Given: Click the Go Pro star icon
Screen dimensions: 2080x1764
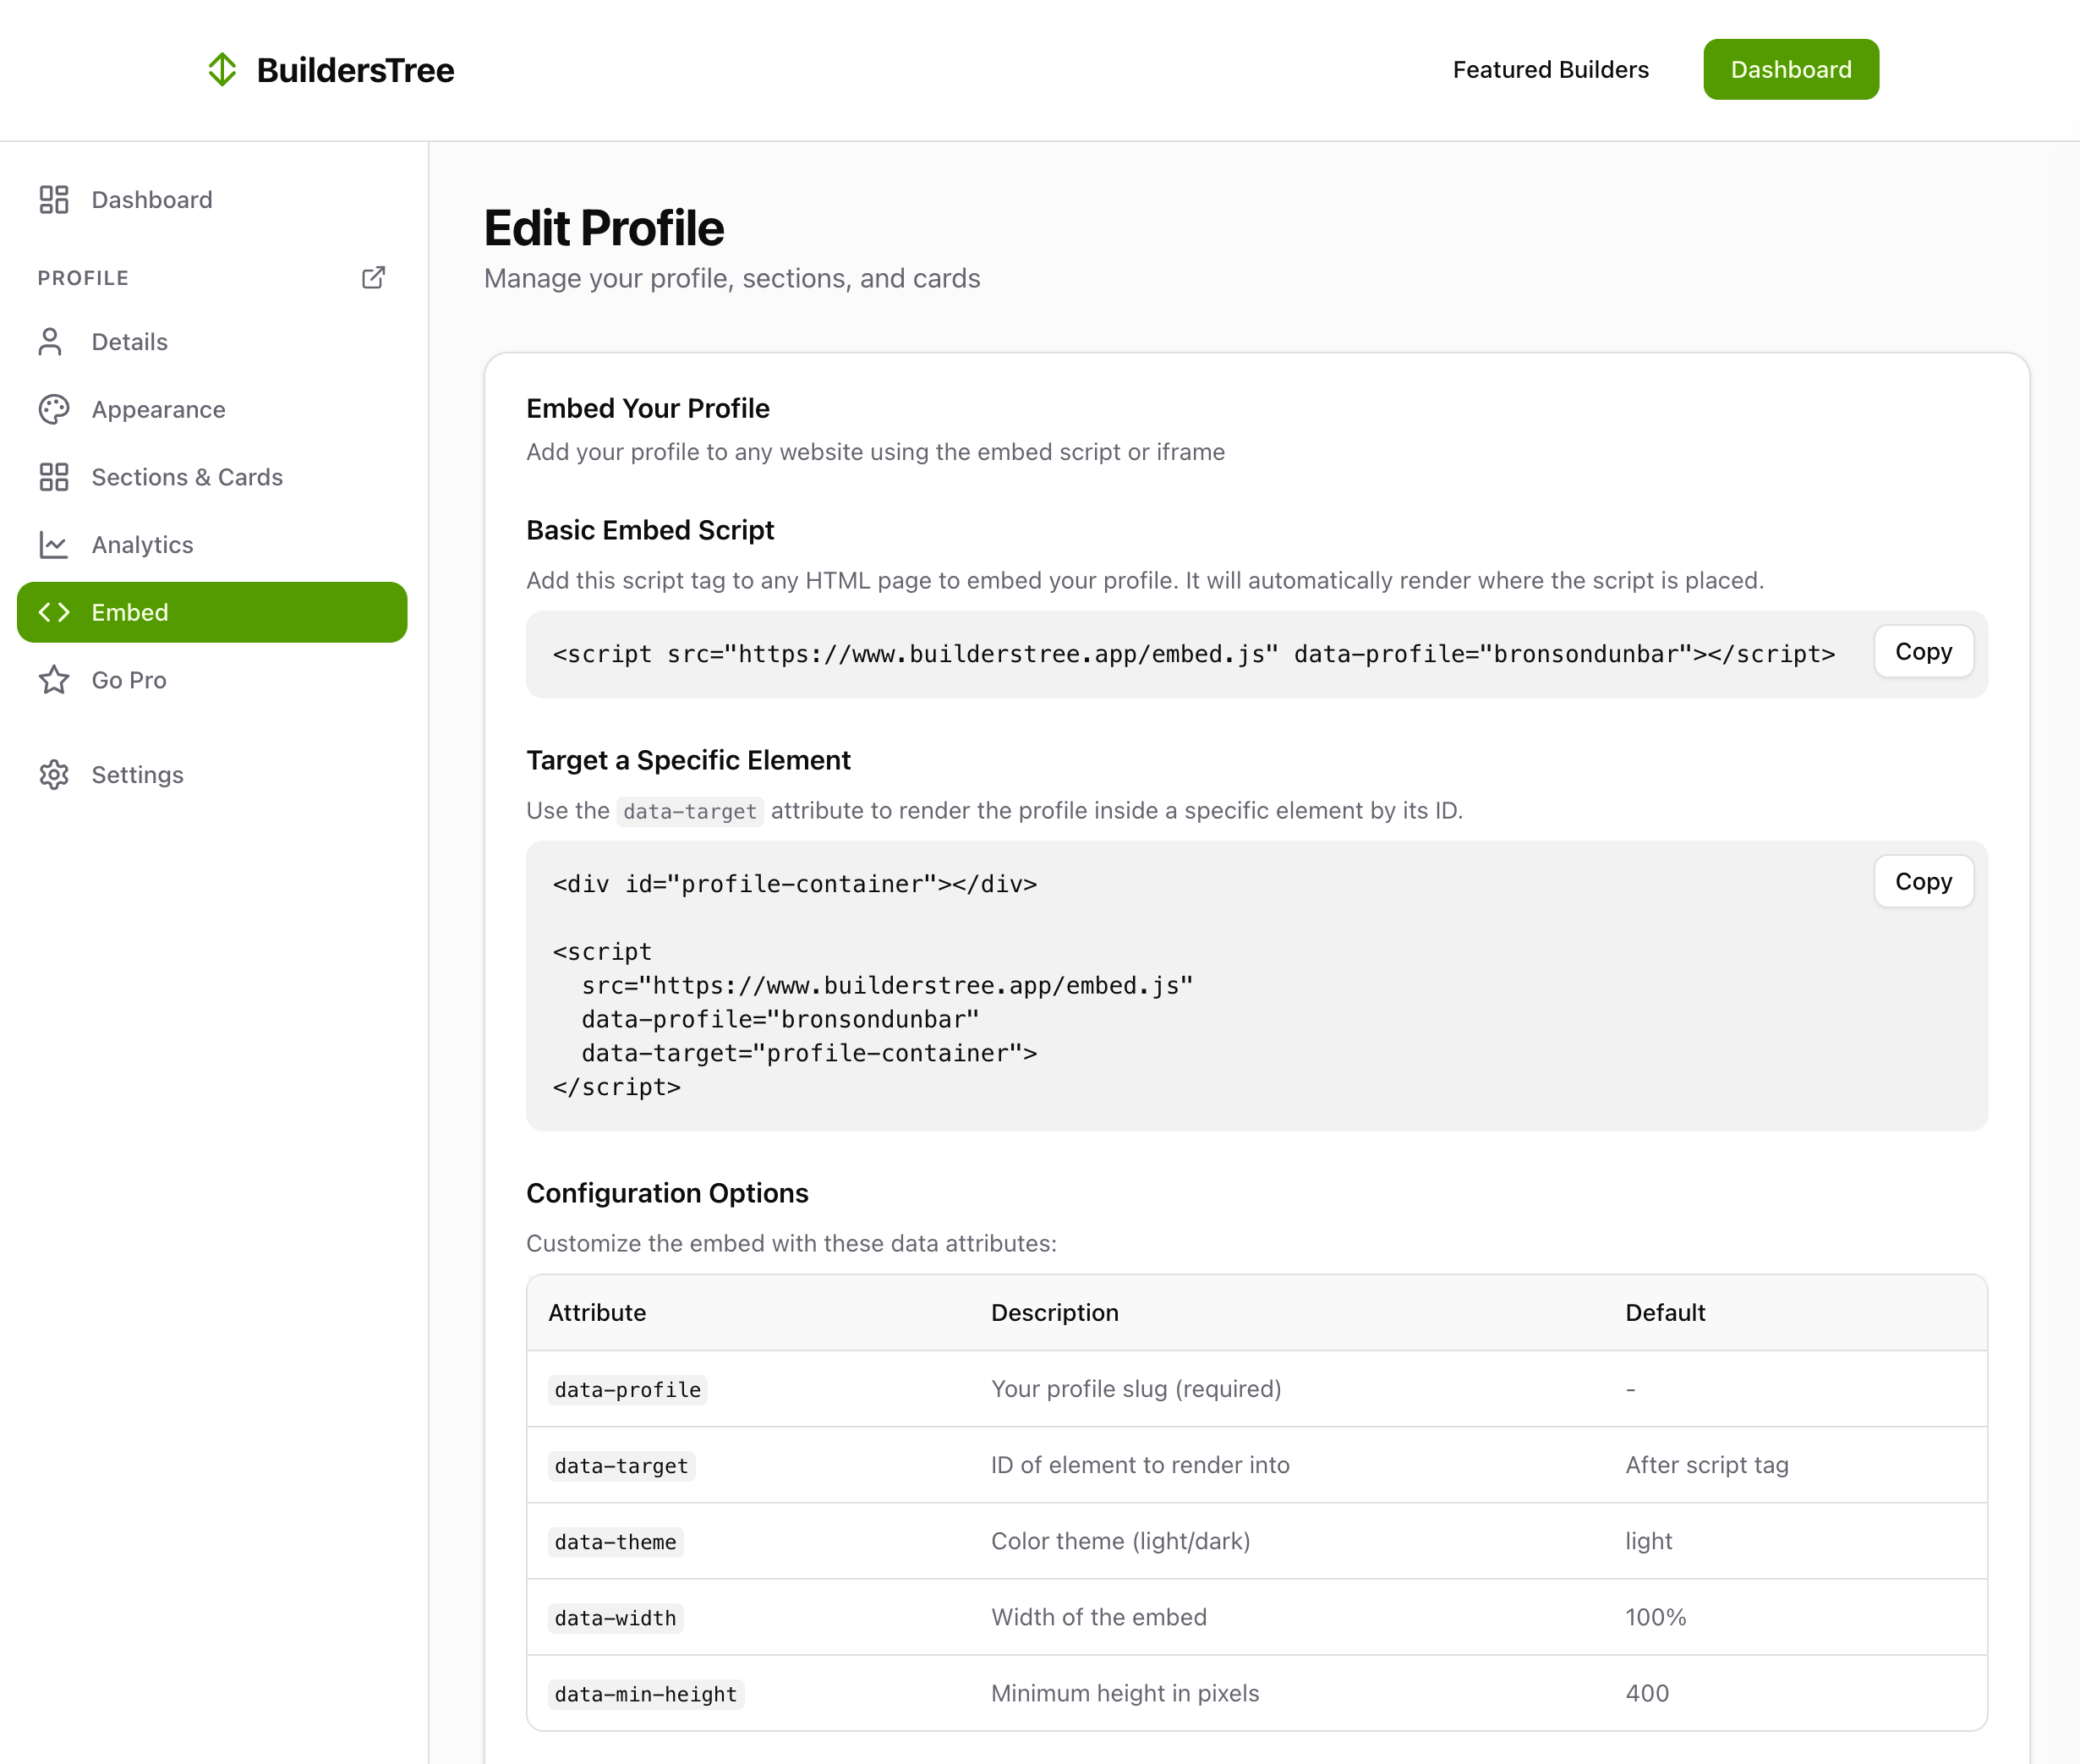Looking at the screenshot, I should tap(54, 680).
